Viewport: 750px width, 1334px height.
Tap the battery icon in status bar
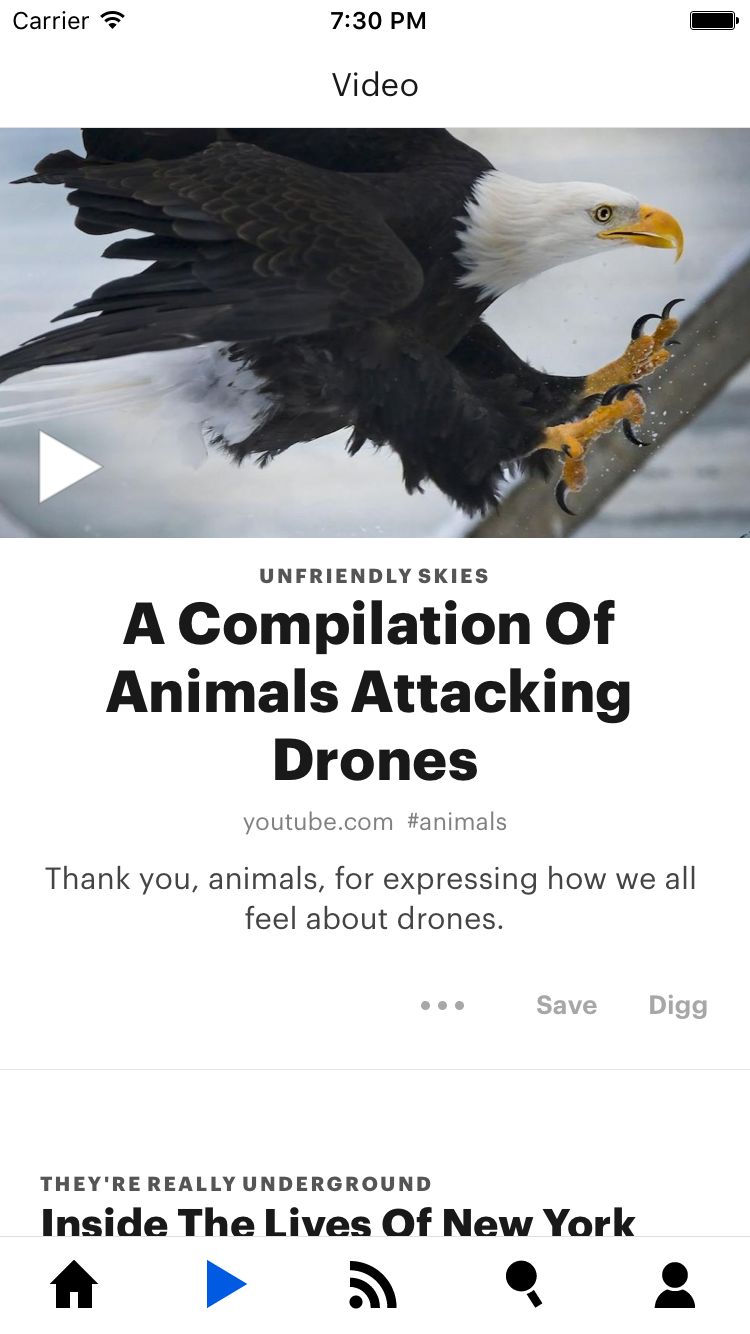pos(714,20)
